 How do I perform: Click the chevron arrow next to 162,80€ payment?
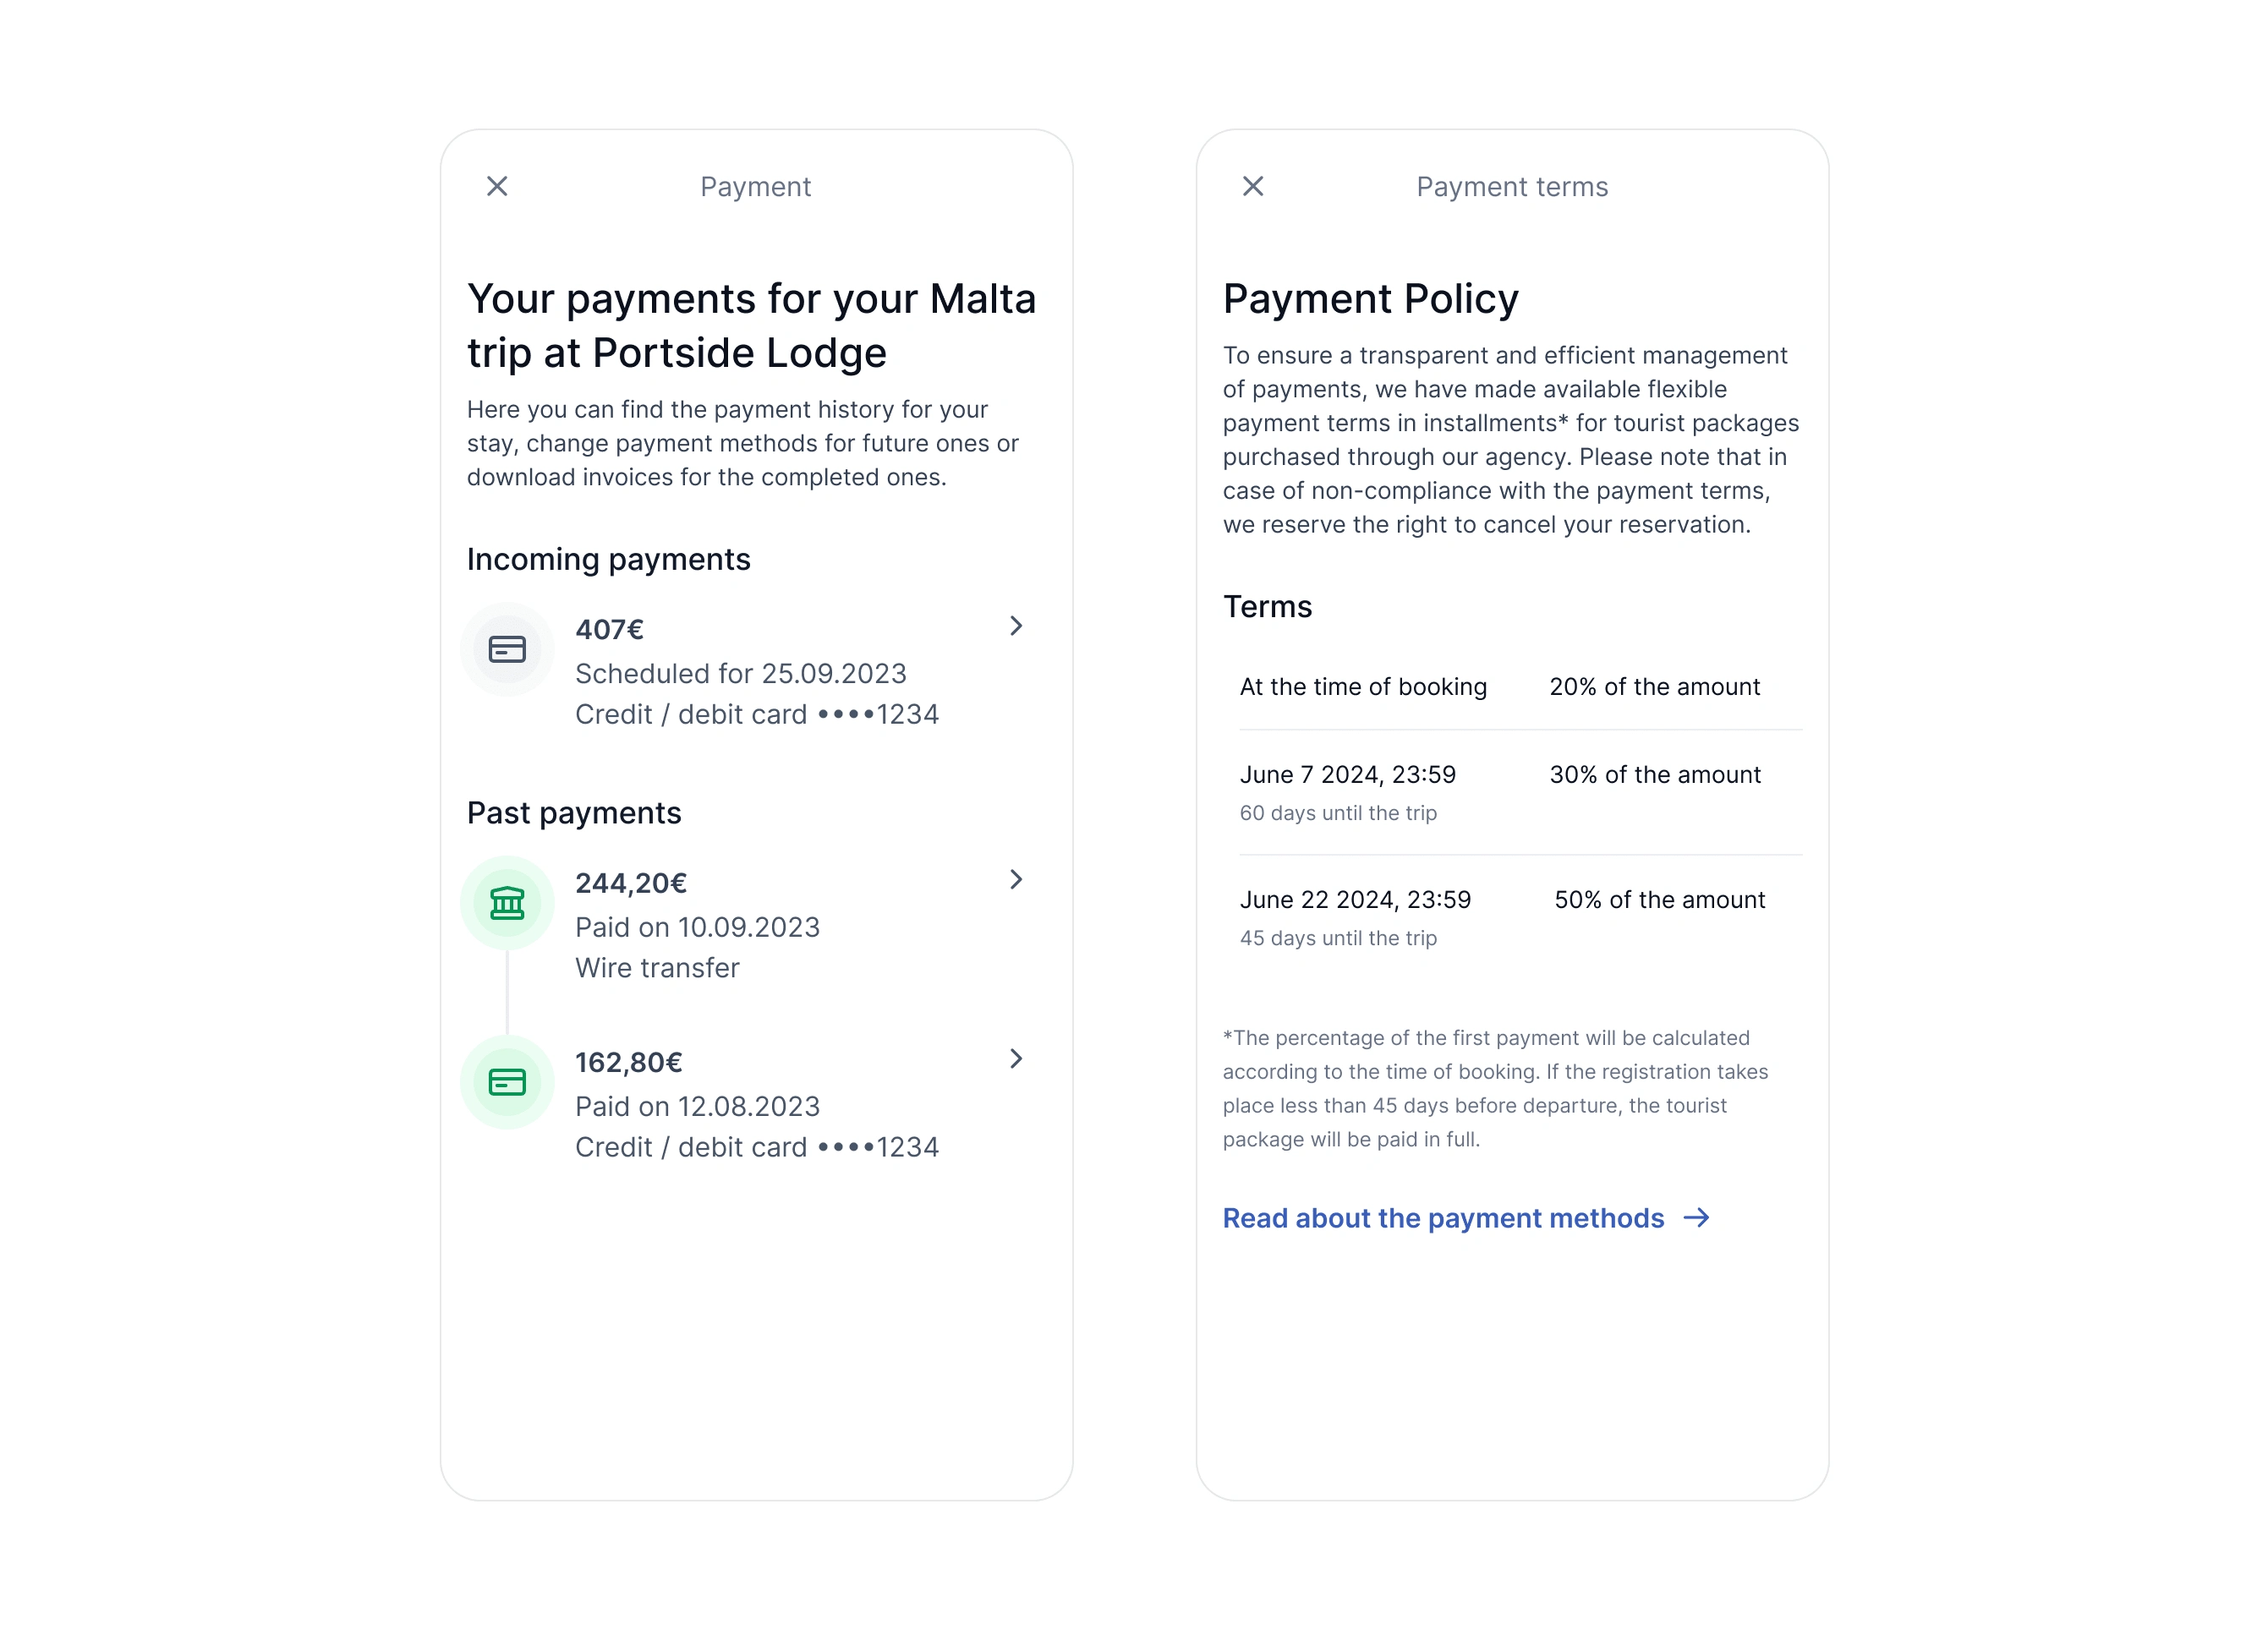[x=1018, y=1058]
